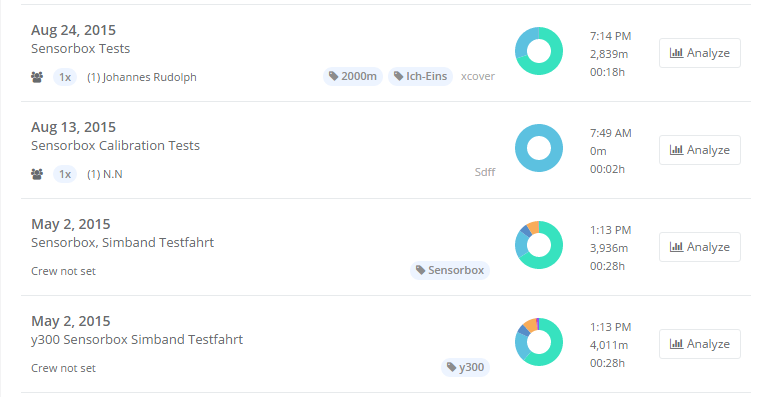768x397 pixels.
Task: Analyze the Sensorbox Calibration Tests session
Action: tap(699, 150)
